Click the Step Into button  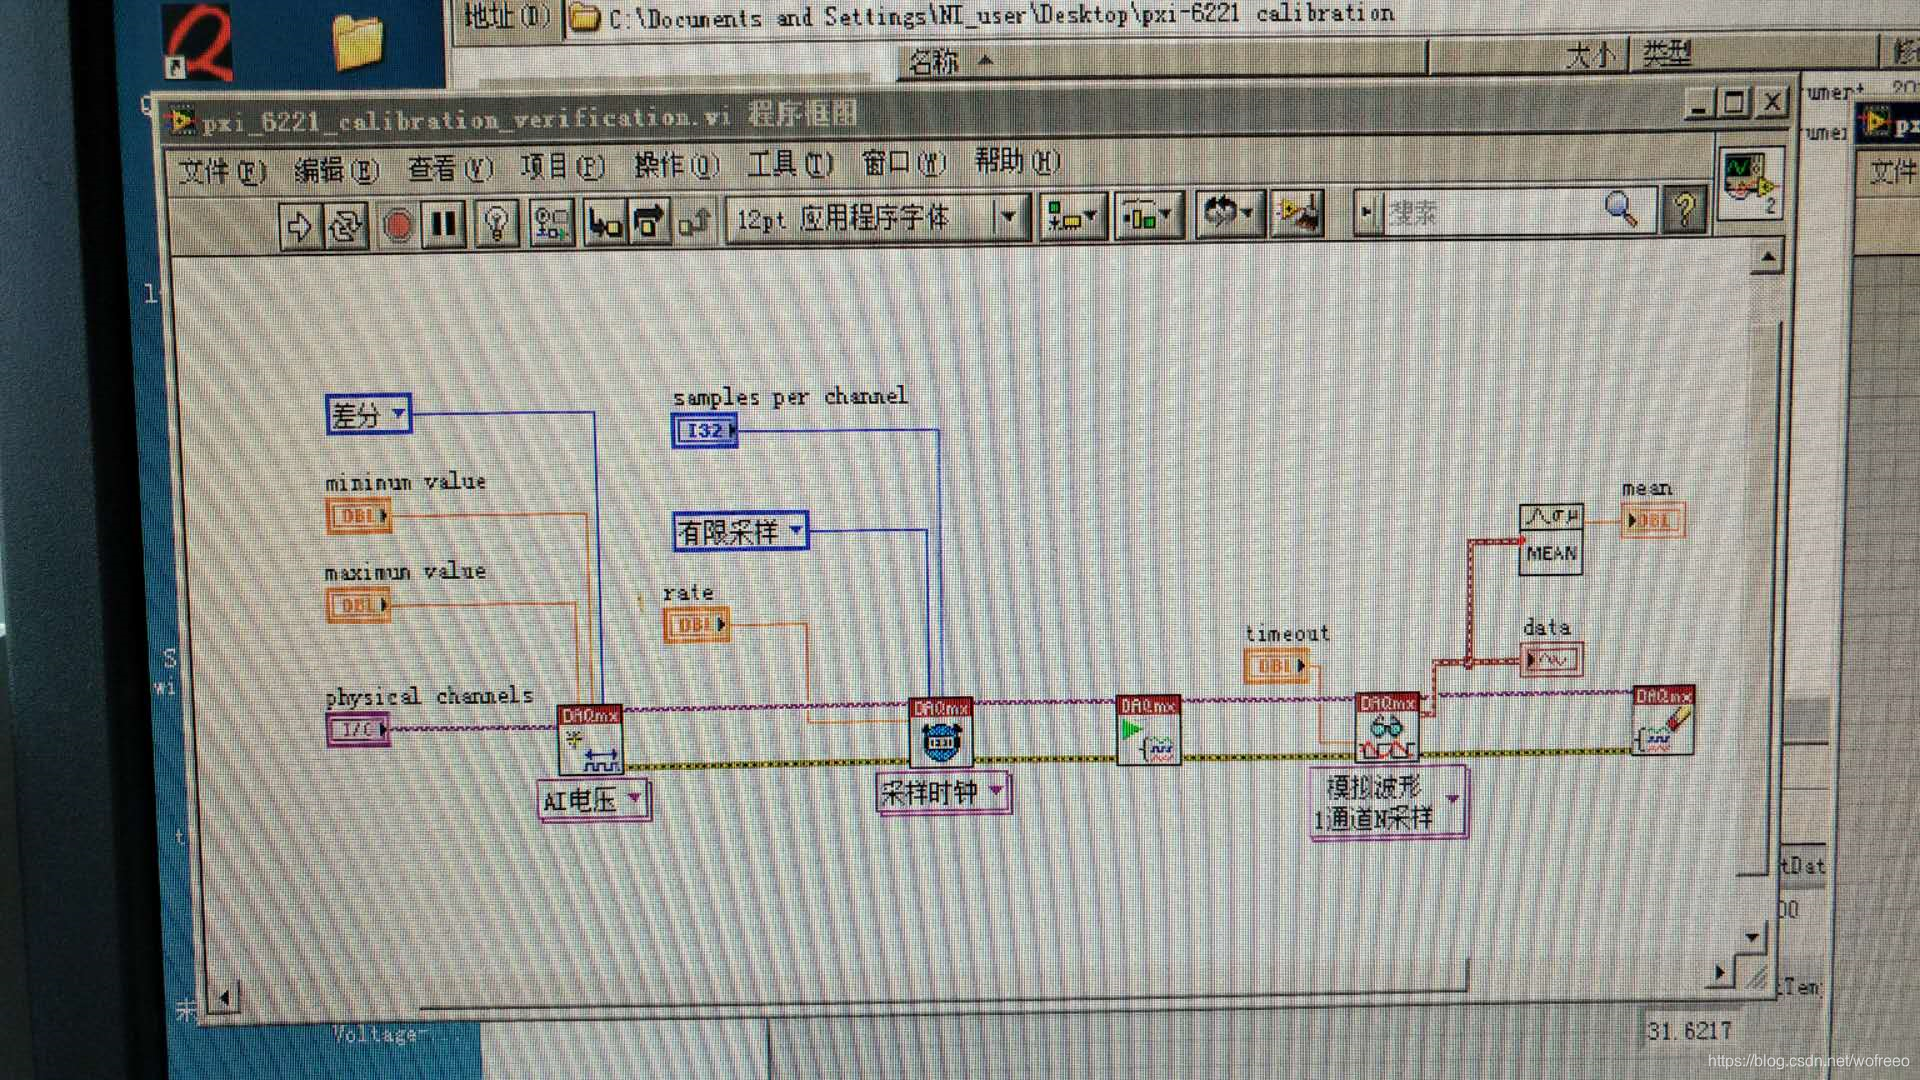coord(604,223)
